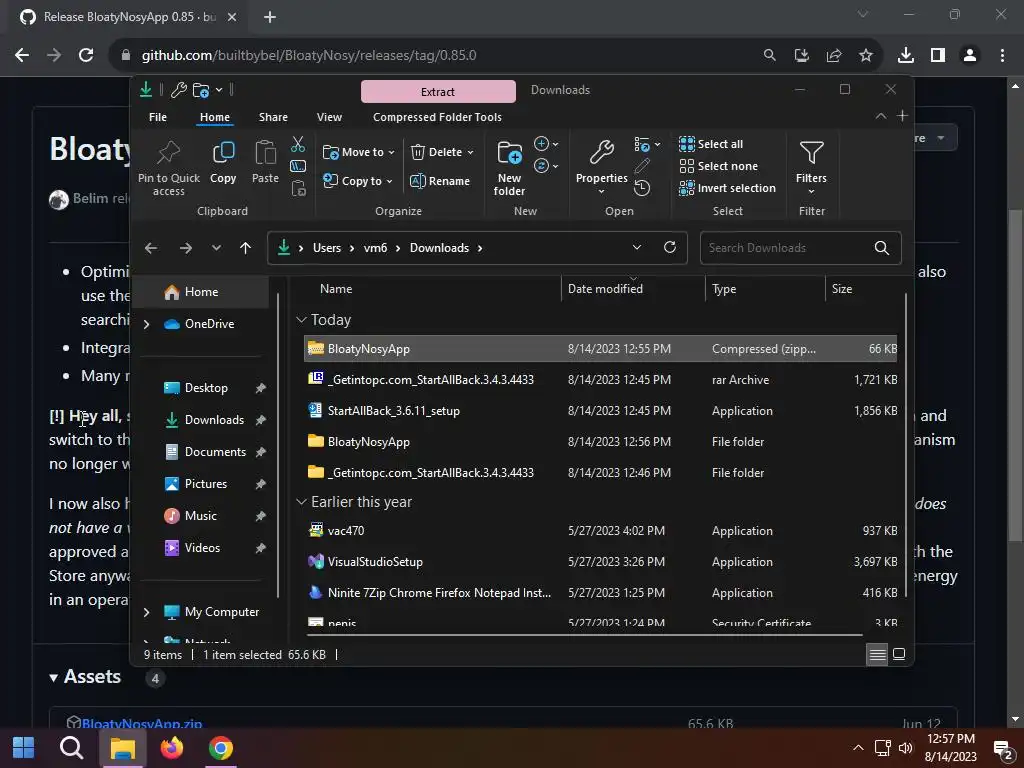This screenshot has width=1024, height=768.
Task: Click the Copy ribbon icon
Action: [x=223, y=153]
